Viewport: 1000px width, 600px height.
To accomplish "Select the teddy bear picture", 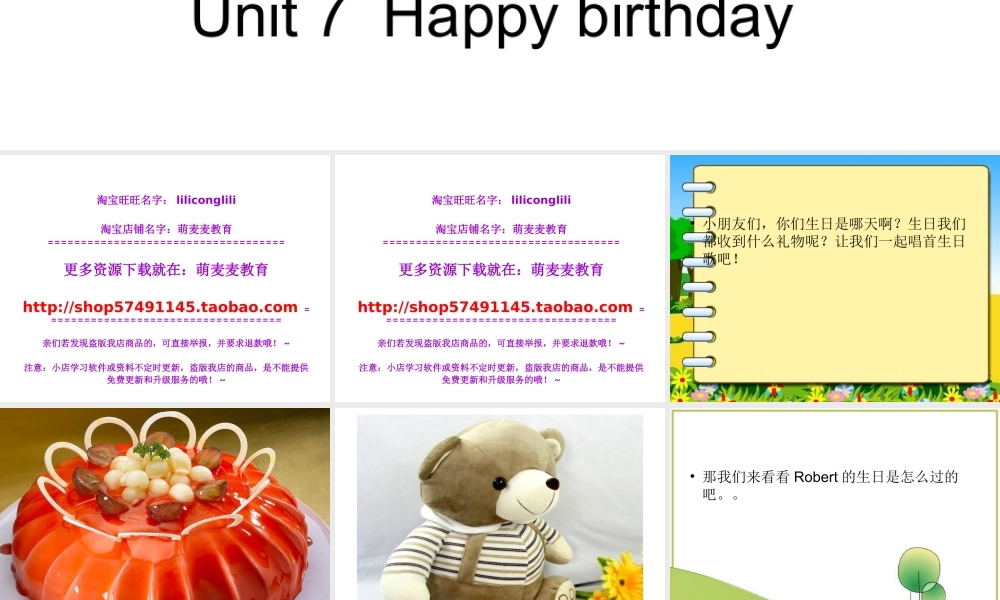I will point(499,503).
